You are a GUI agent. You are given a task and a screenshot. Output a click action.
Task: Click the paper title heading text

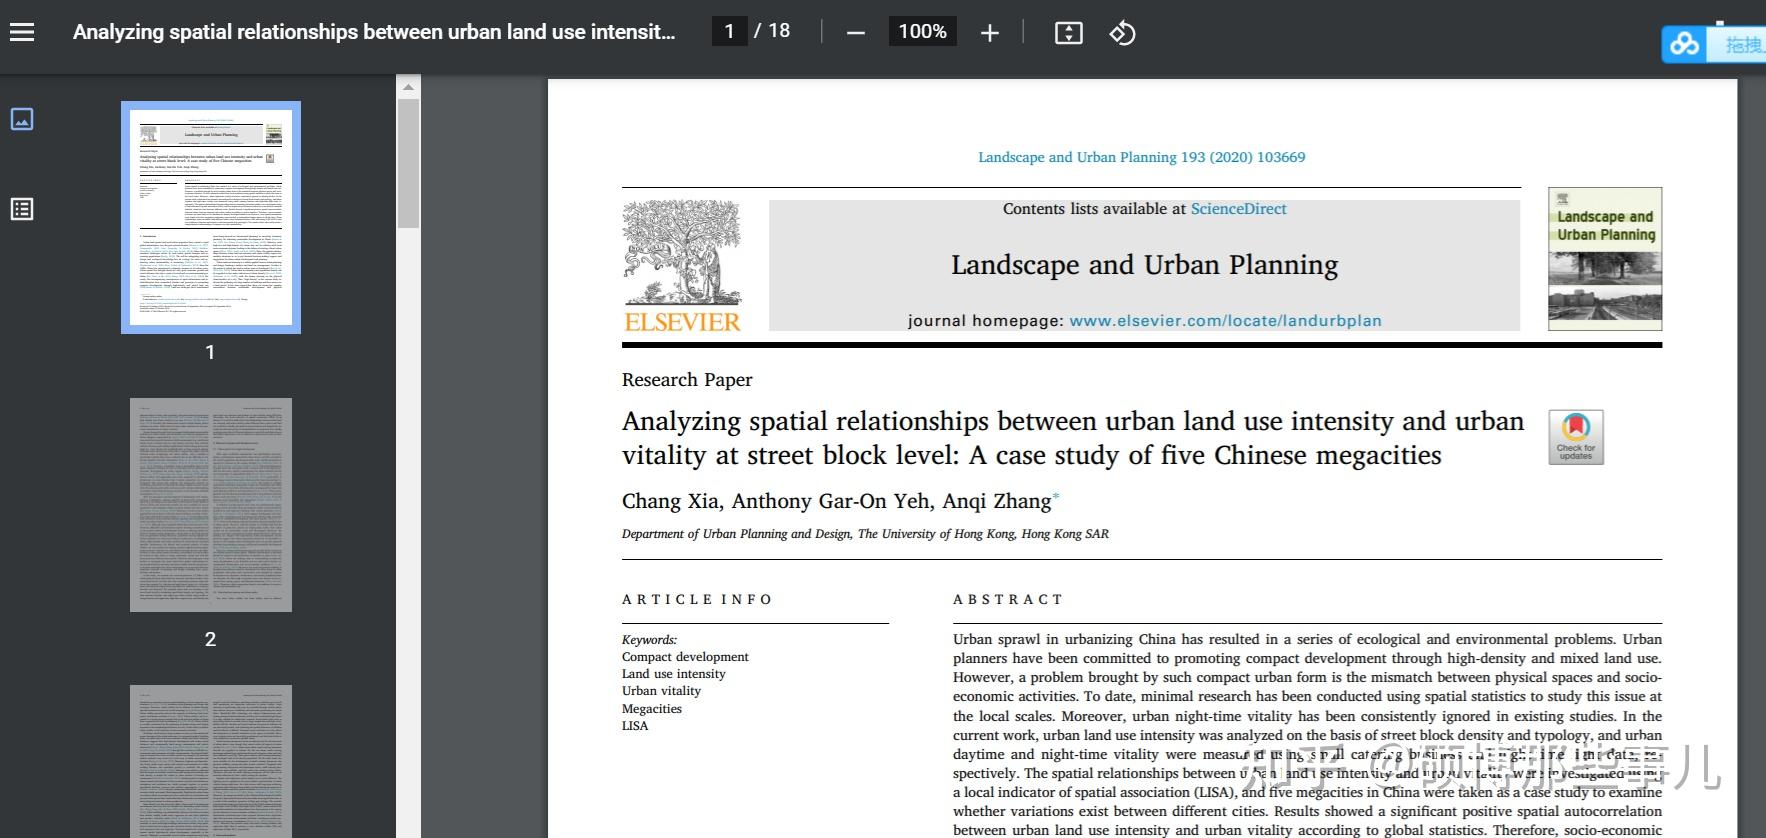coord(1073,438)
